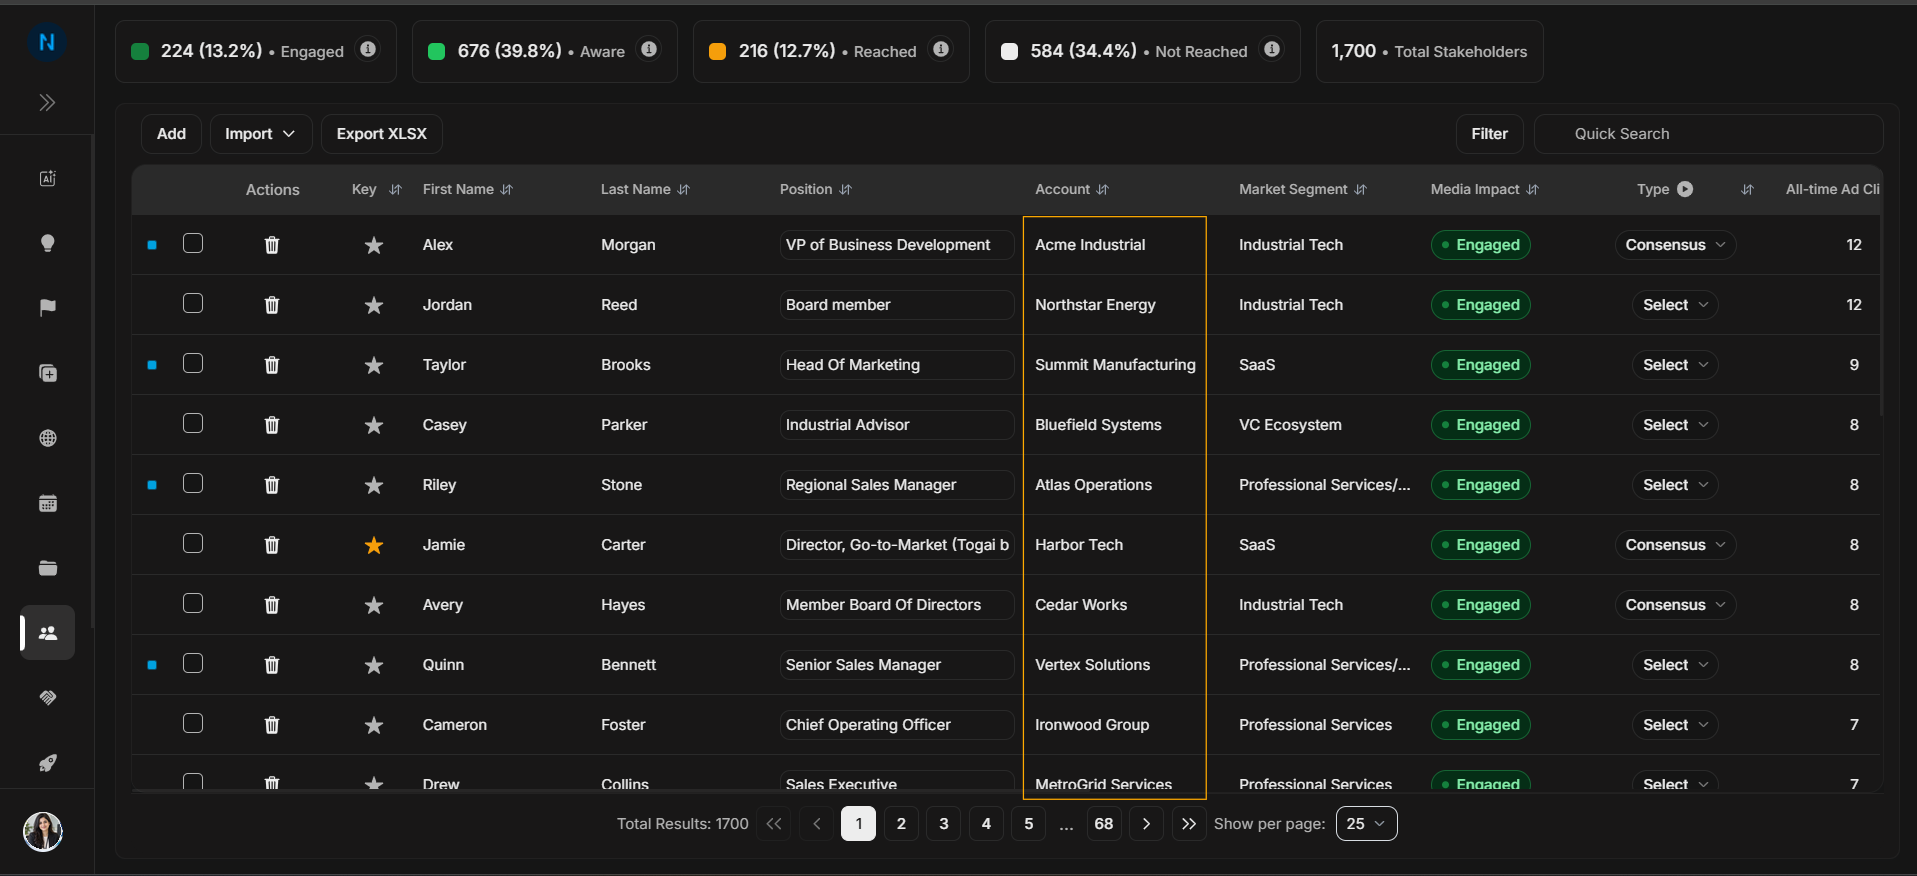This screenshot has height=876, width=1917.
Task: Tick the checkbox for Casey Parker
Action: click(193, 423)
